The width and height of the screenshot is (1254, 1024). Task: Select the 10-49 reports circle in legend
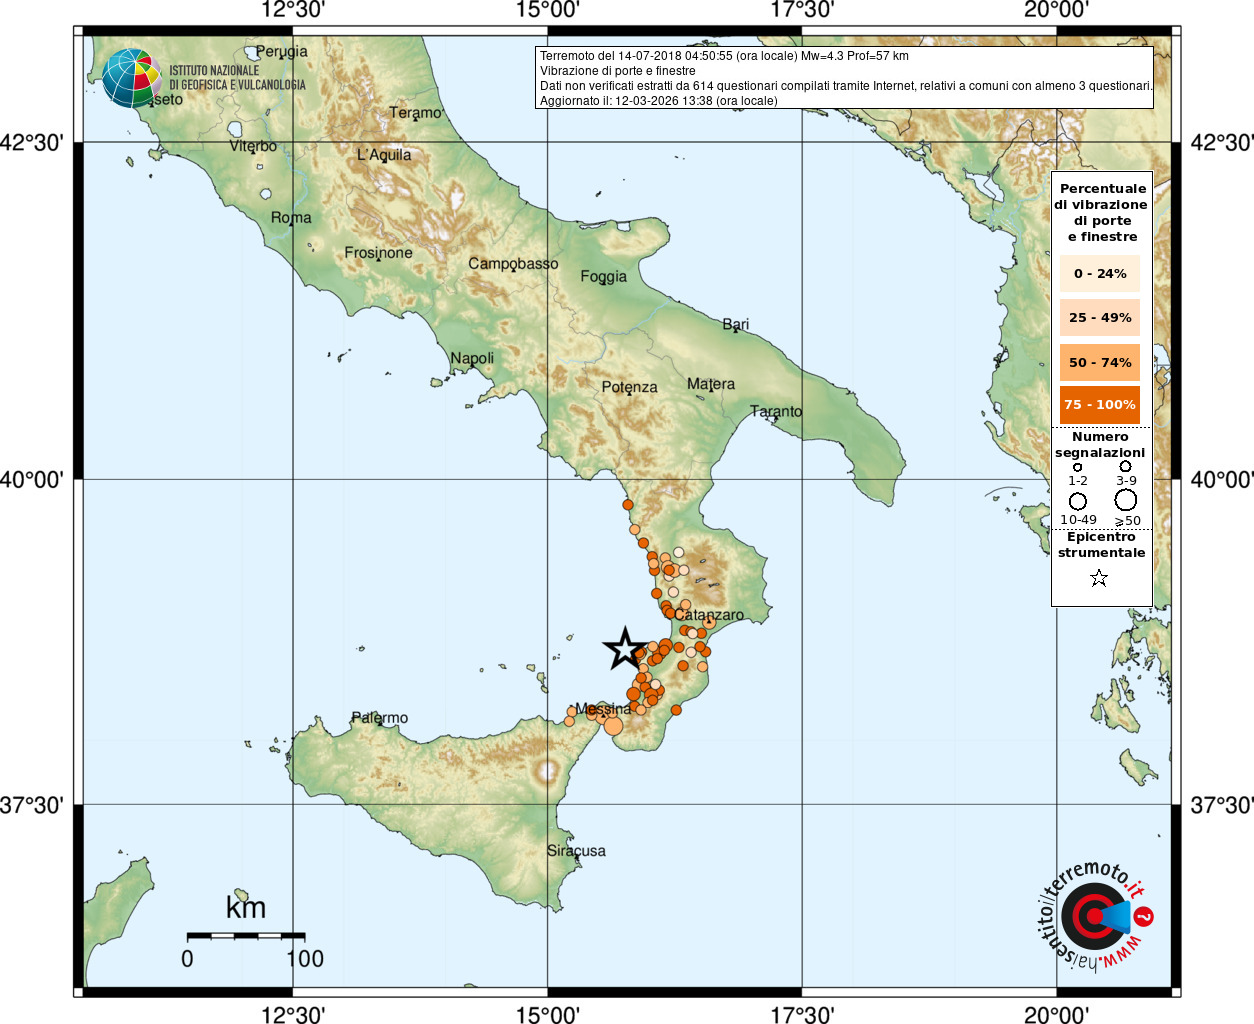[x=1078, y=501]
